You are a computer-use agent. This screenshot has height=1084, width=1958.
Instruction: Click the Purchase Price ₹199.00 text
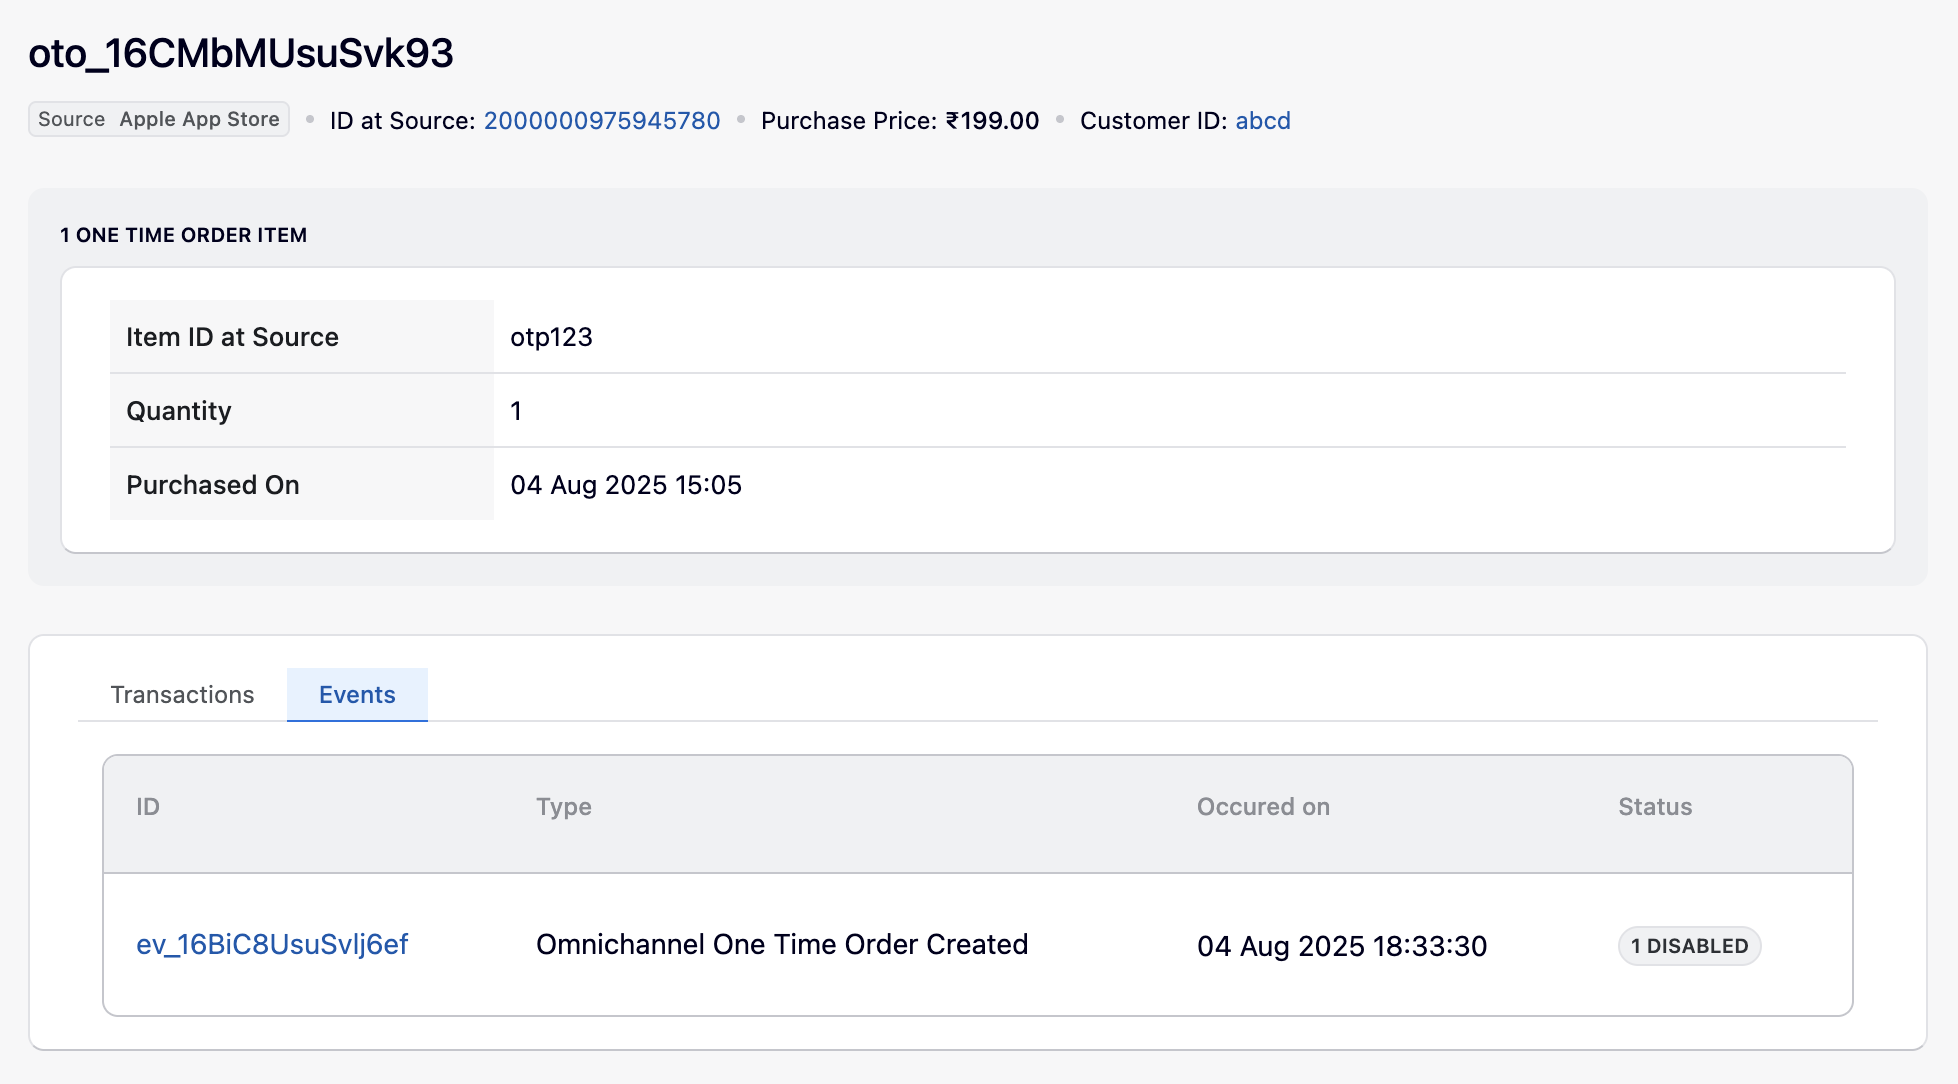point(899,121)
